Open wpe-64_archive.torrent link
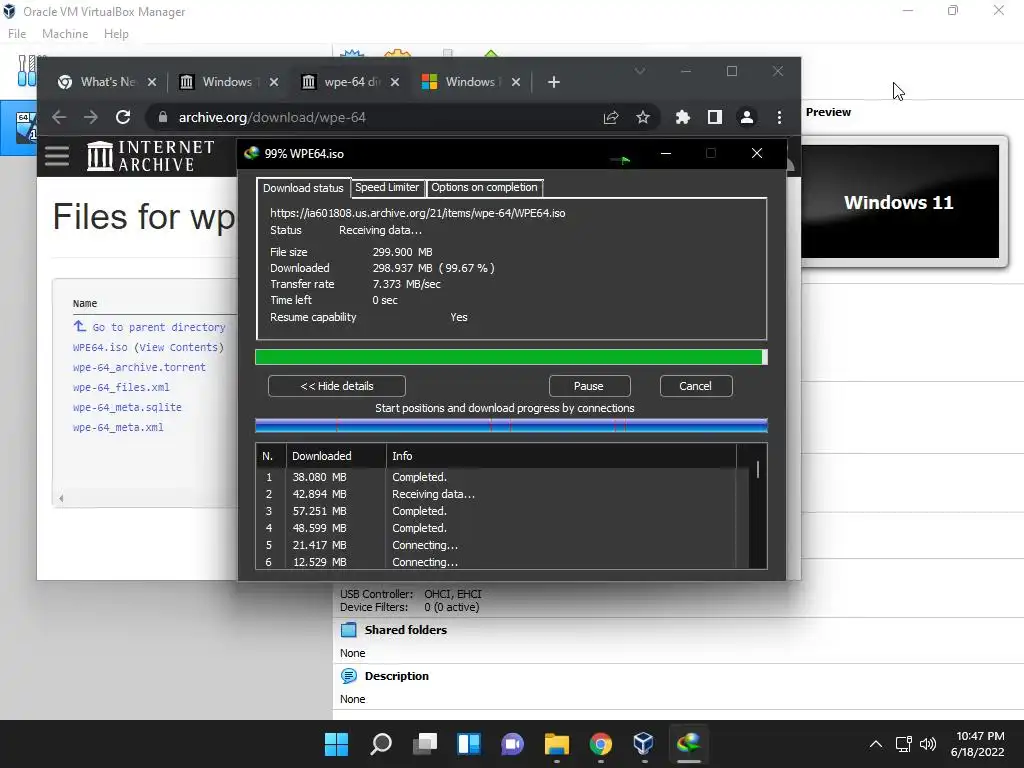Image resolution: width=1024 pixels, height=768 pixels. (139, 368)
